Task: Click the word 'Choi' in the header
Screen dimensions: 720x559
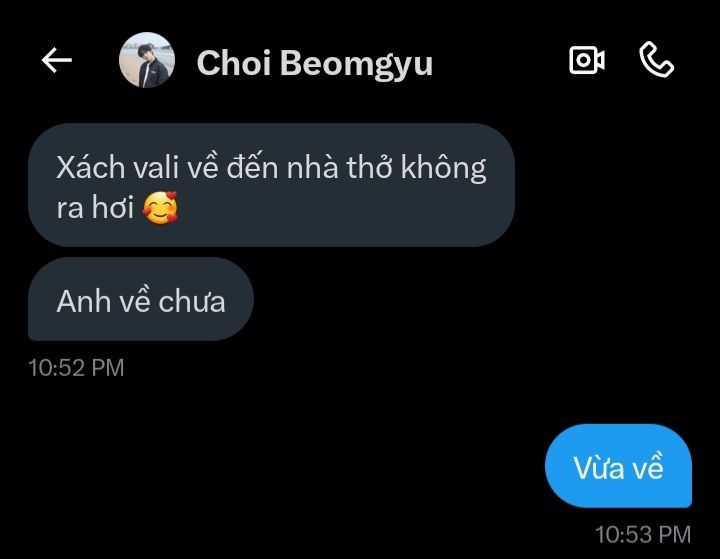Action: click(x=233, y=62)
